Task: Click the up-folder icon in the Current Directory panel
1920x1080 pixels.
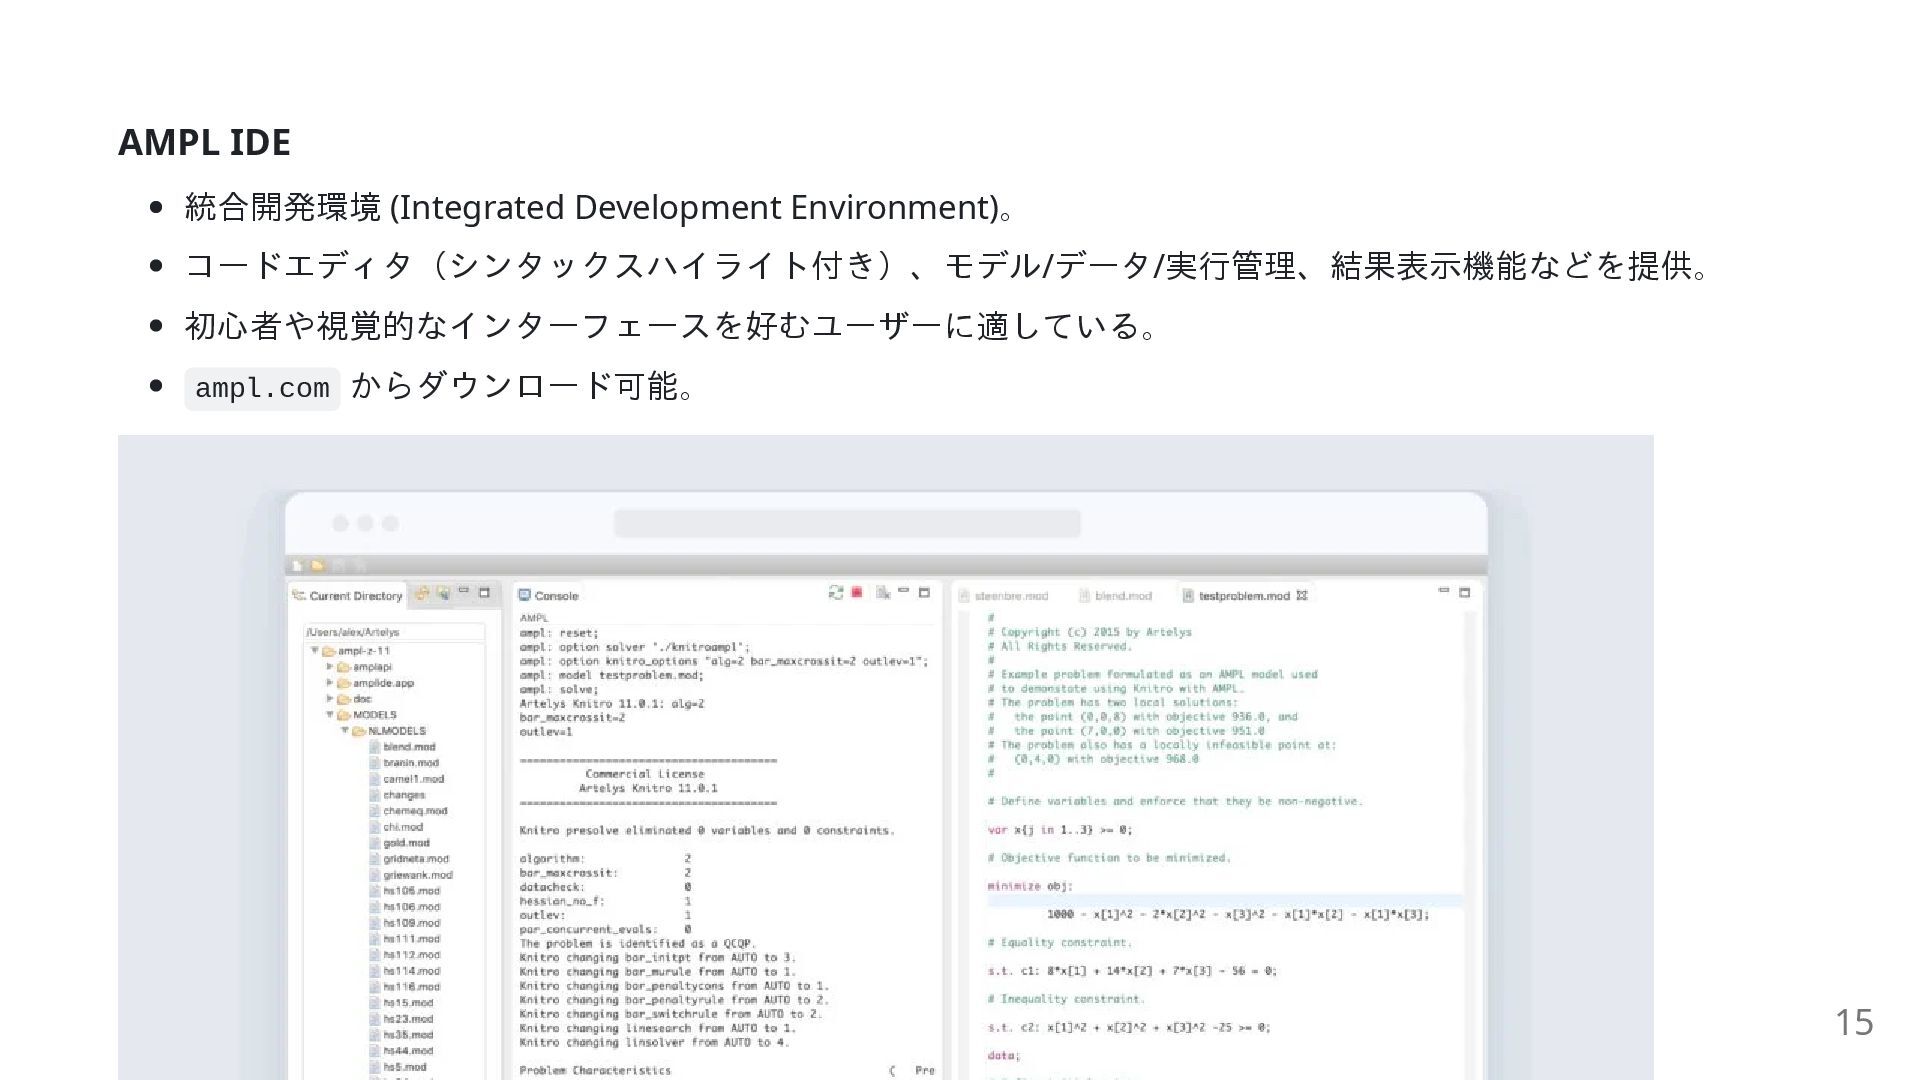Action: click(422, 594)
